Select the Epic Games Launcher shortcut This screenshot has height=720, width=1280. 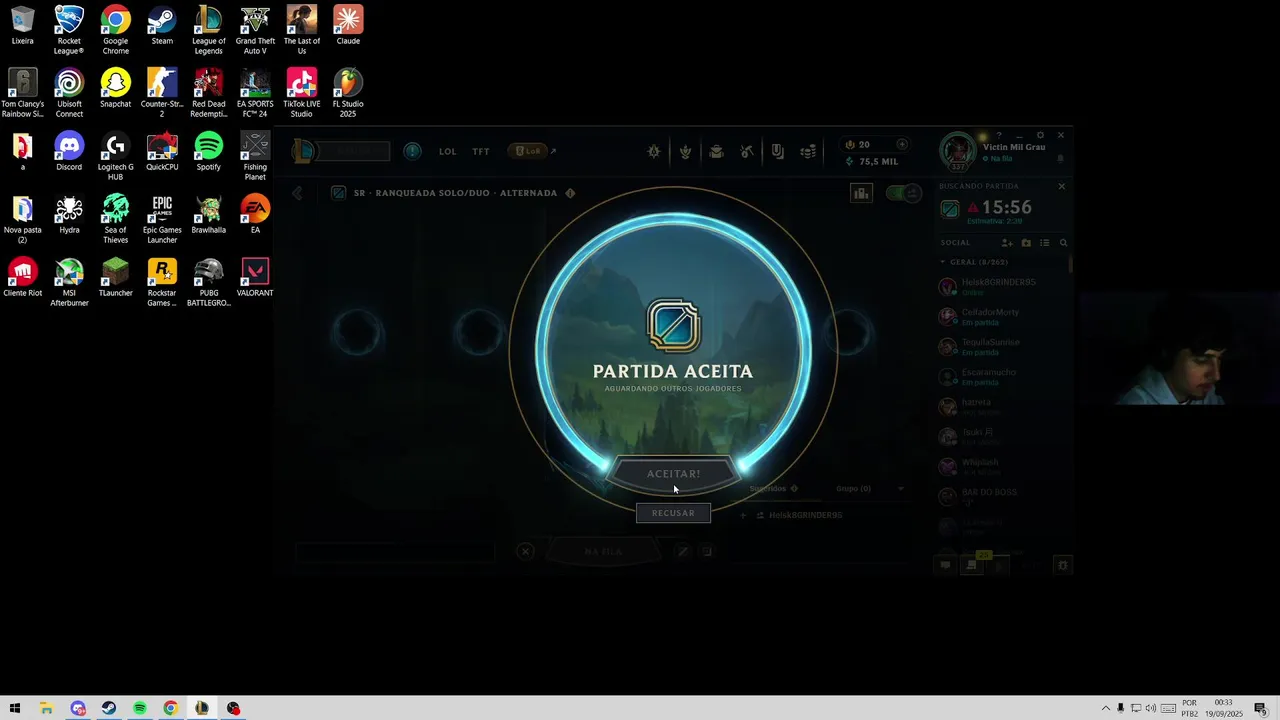pyautogui.click(x=162, y=219)
